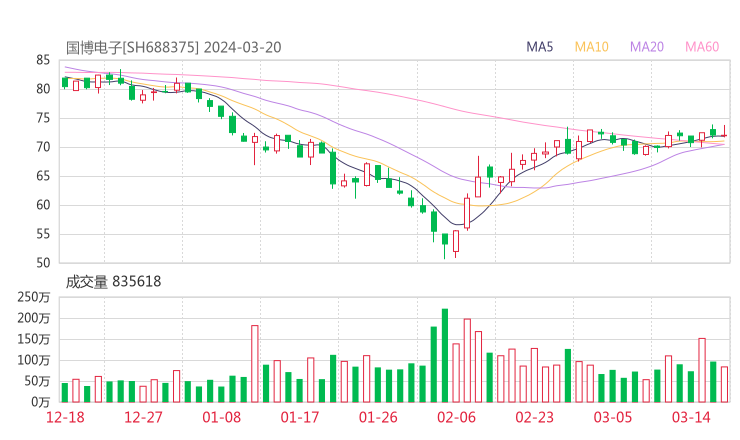
Task: Click the MA5 legend label
Action: (x=539, y=47)
